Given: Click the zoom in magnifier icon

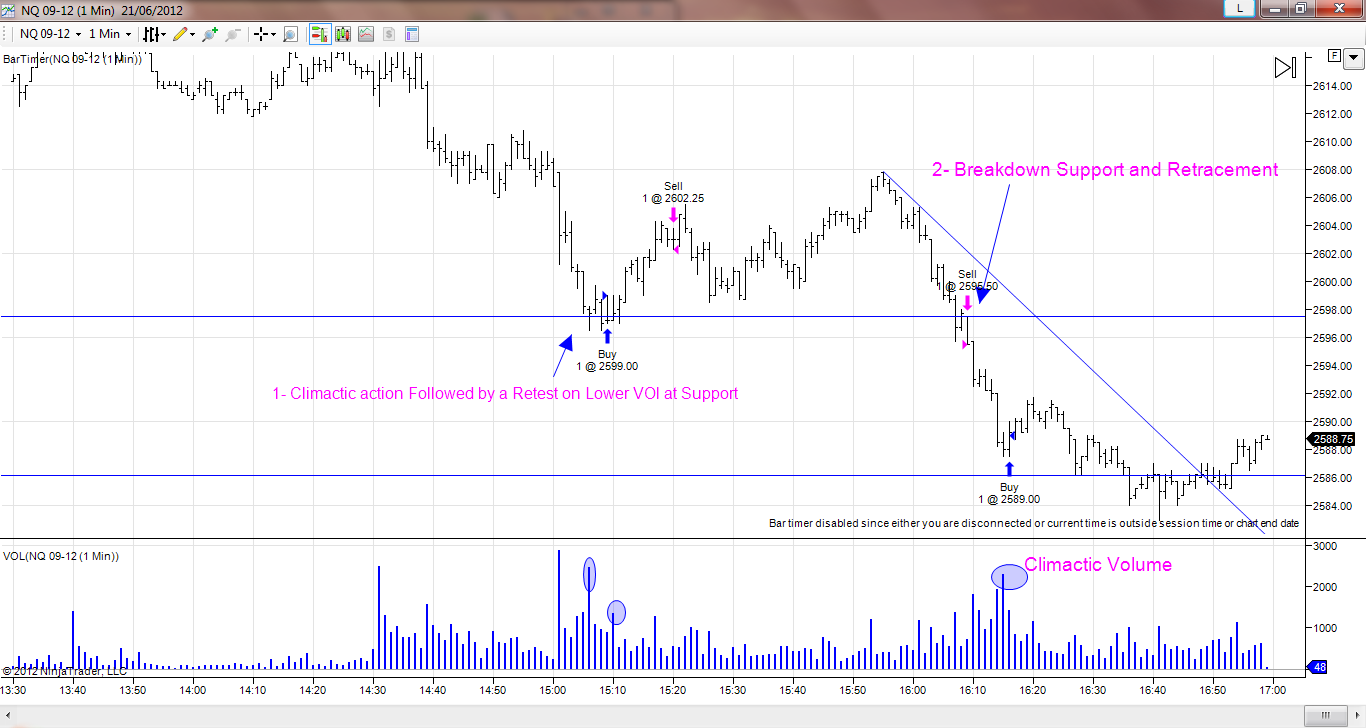Looking at the screenshot, I should tap(209, 34).
